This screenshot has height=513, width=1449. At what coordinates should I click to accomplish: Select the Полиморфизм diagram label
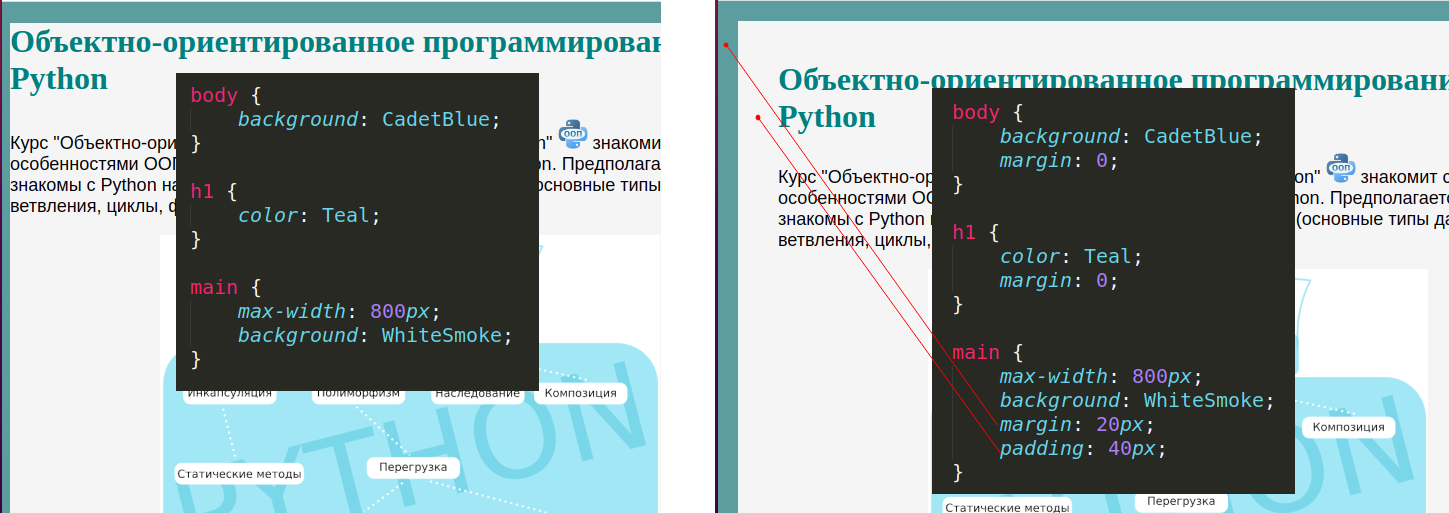pos(357,394)
